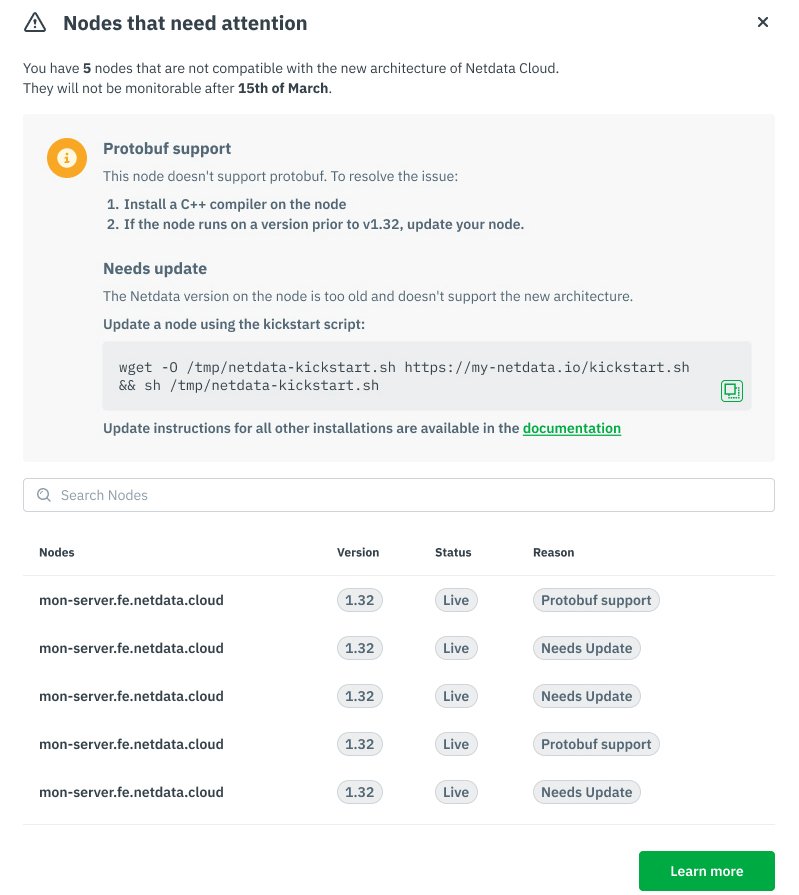Sort by the Nodes column header

point(57,552)
